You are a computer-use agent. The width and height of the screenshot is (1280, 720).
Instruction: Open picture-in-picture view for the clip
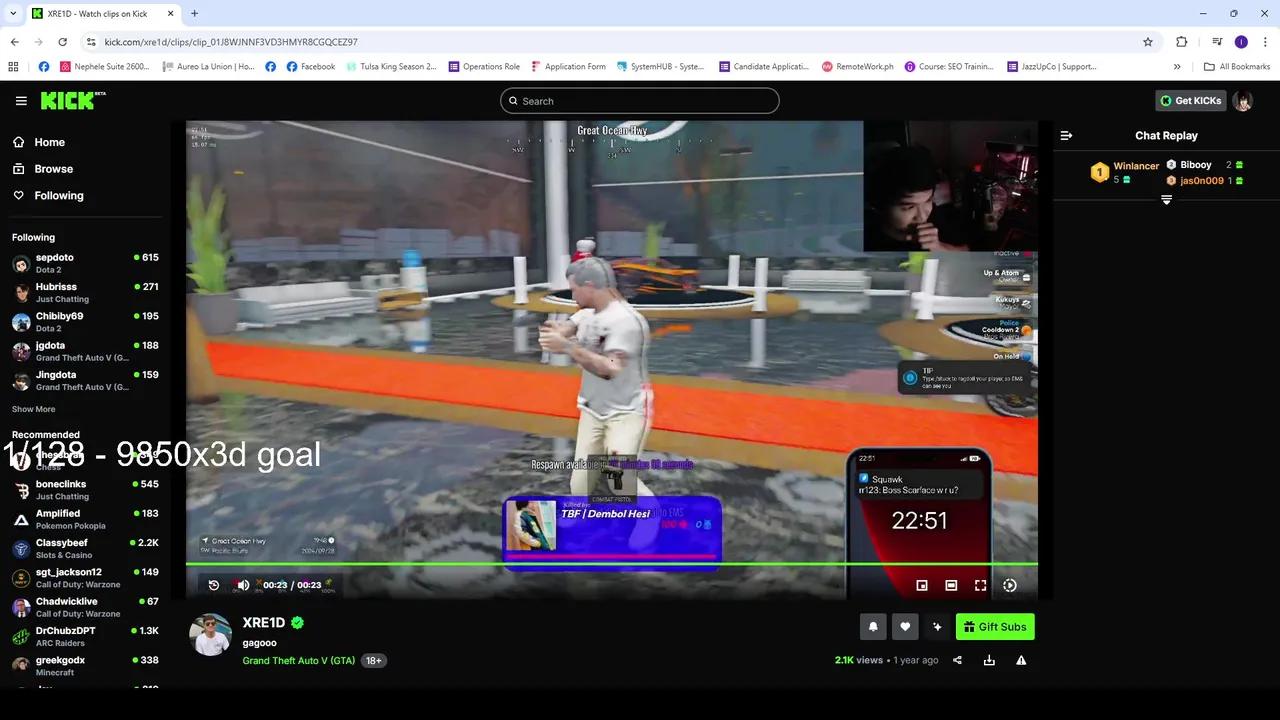pos(920,585)
